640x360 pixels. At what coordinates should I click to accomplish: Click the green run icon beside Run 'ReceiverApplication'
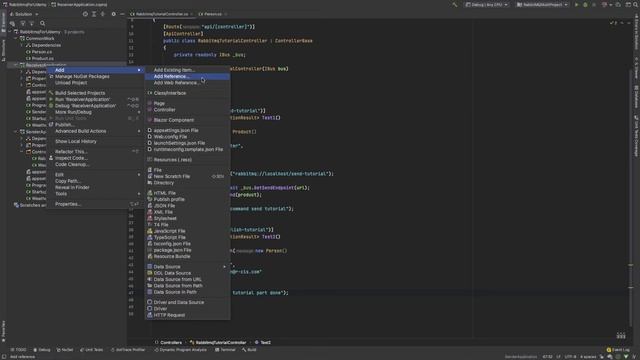click(51, 99)
